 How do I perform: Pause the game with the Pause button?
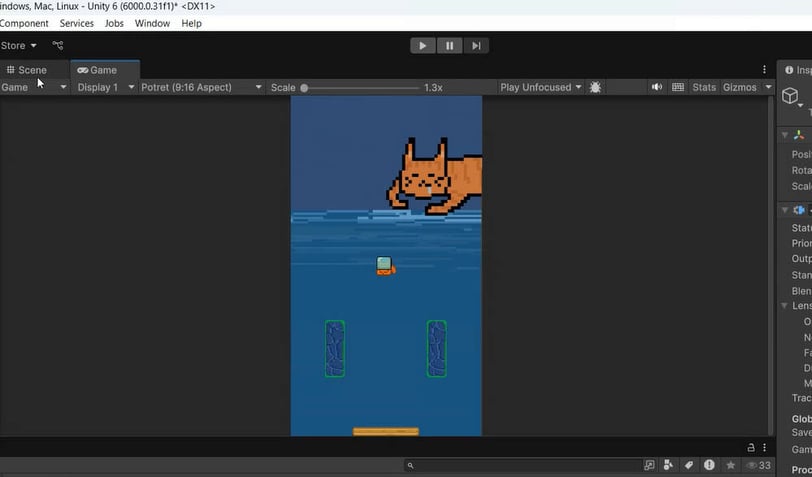pos(450,46)
